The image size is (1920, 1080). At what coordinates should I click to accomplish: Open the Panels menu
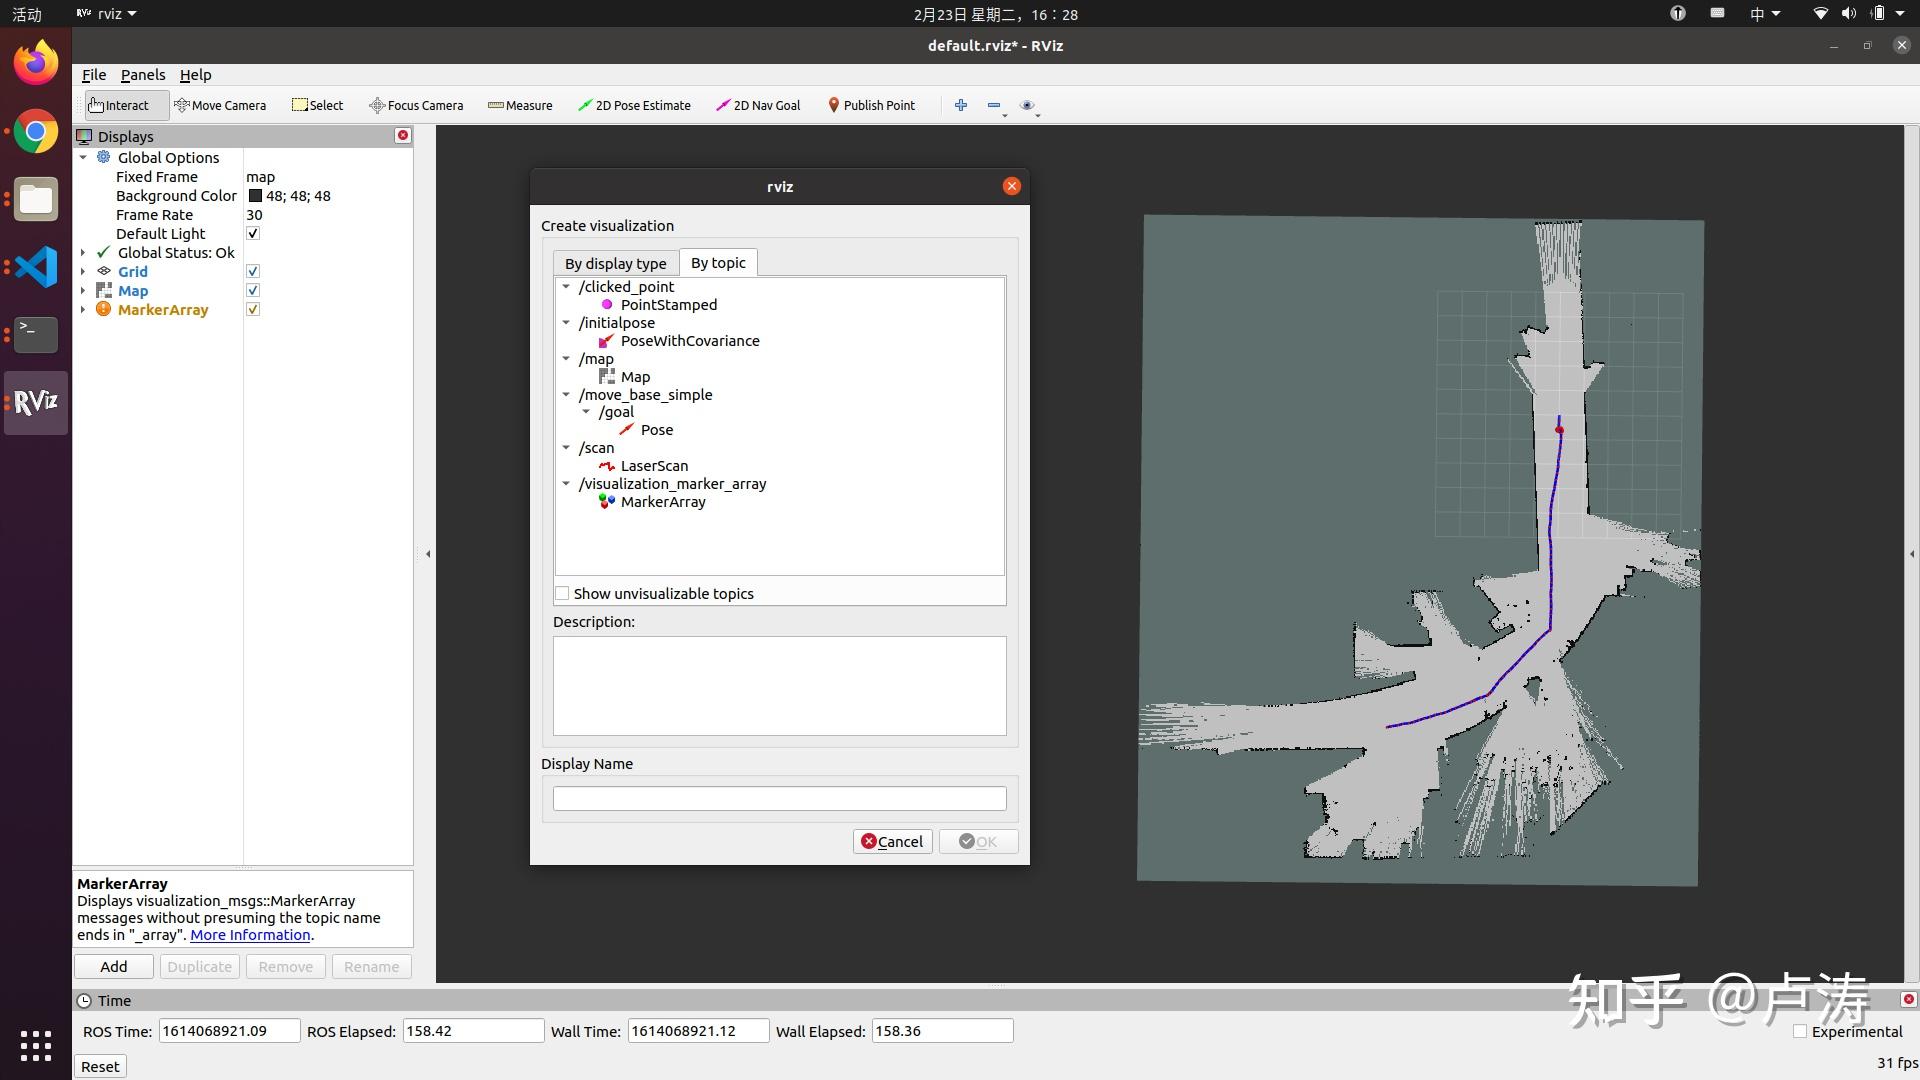tap(143, 75)
